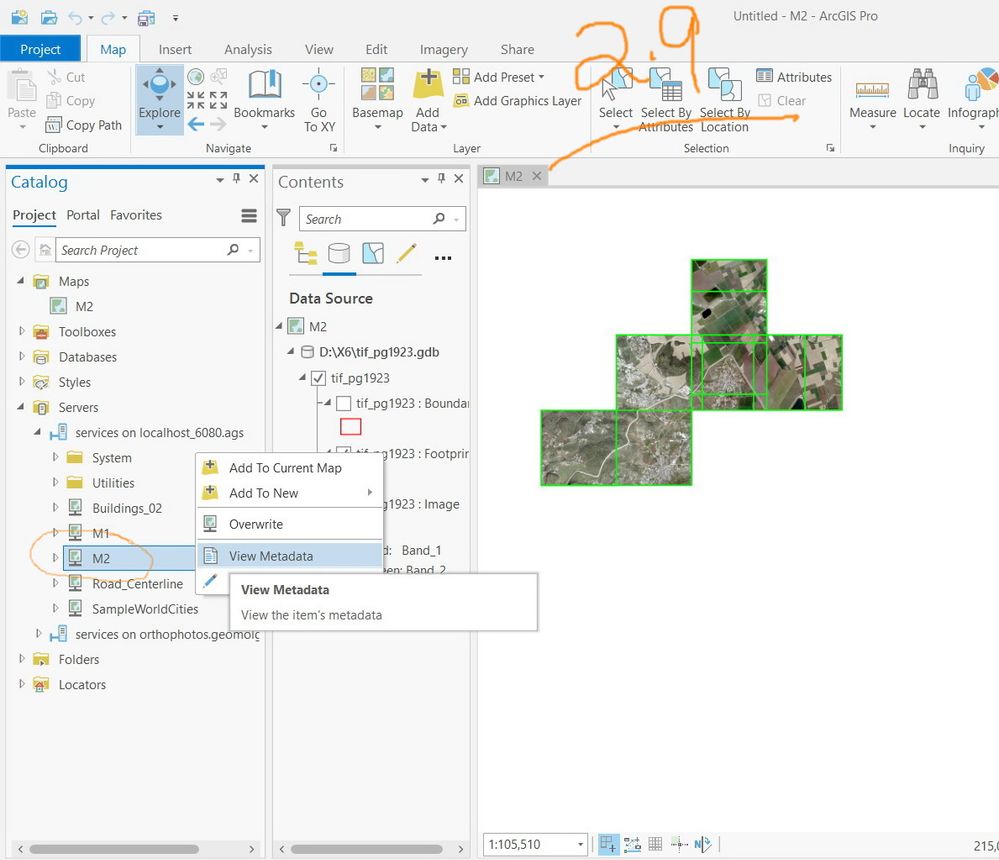
Task: Pin the Catalog pane auto-hide
Action: coord(236,178)
